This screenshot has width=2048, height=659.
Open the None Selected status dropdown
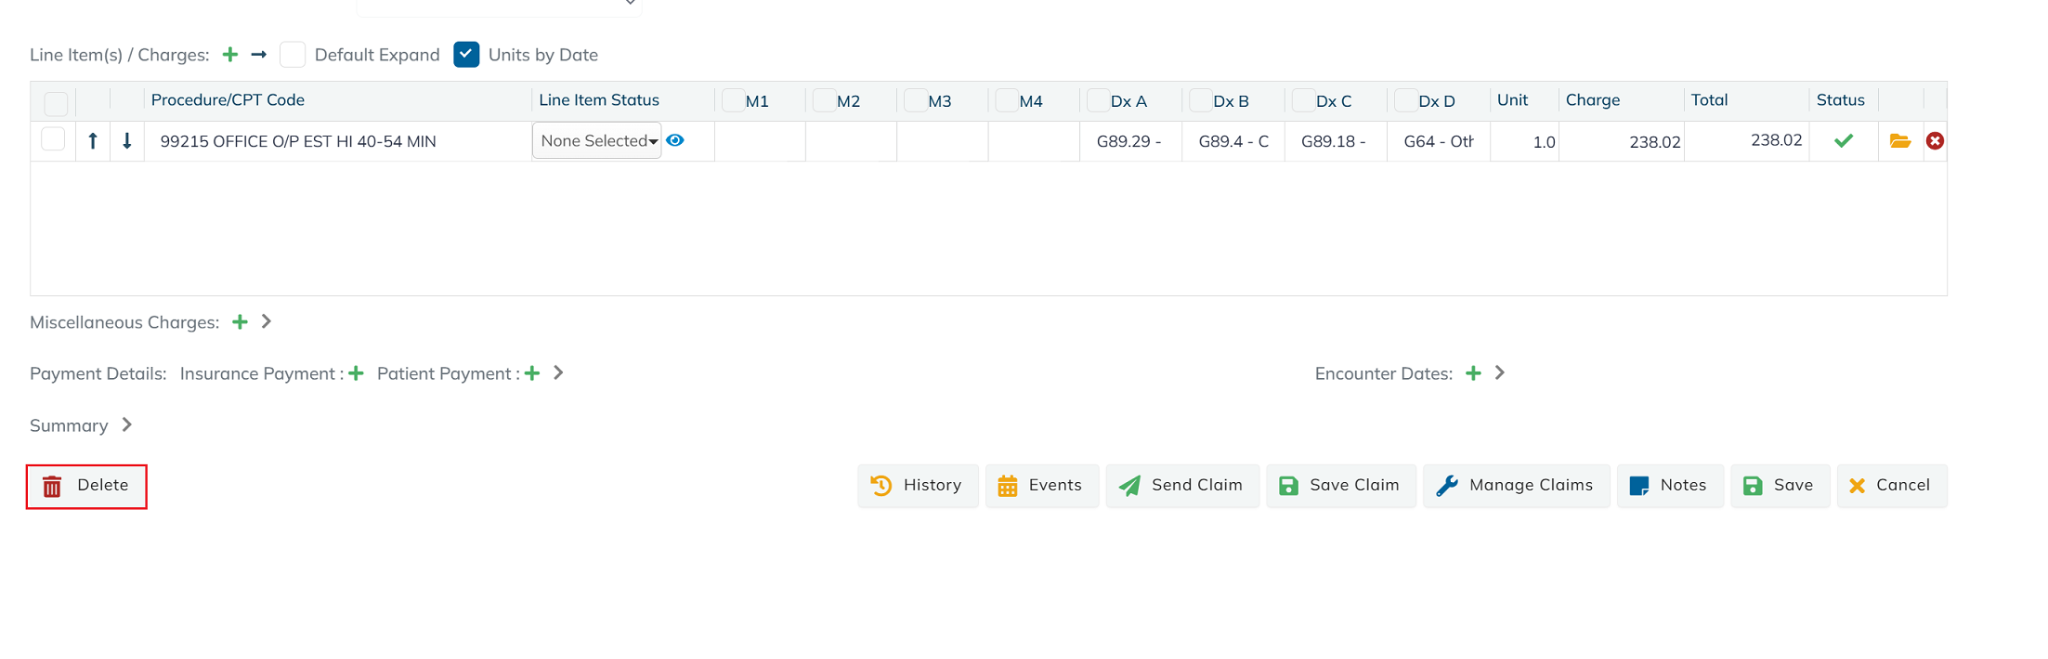pos(597,141)
